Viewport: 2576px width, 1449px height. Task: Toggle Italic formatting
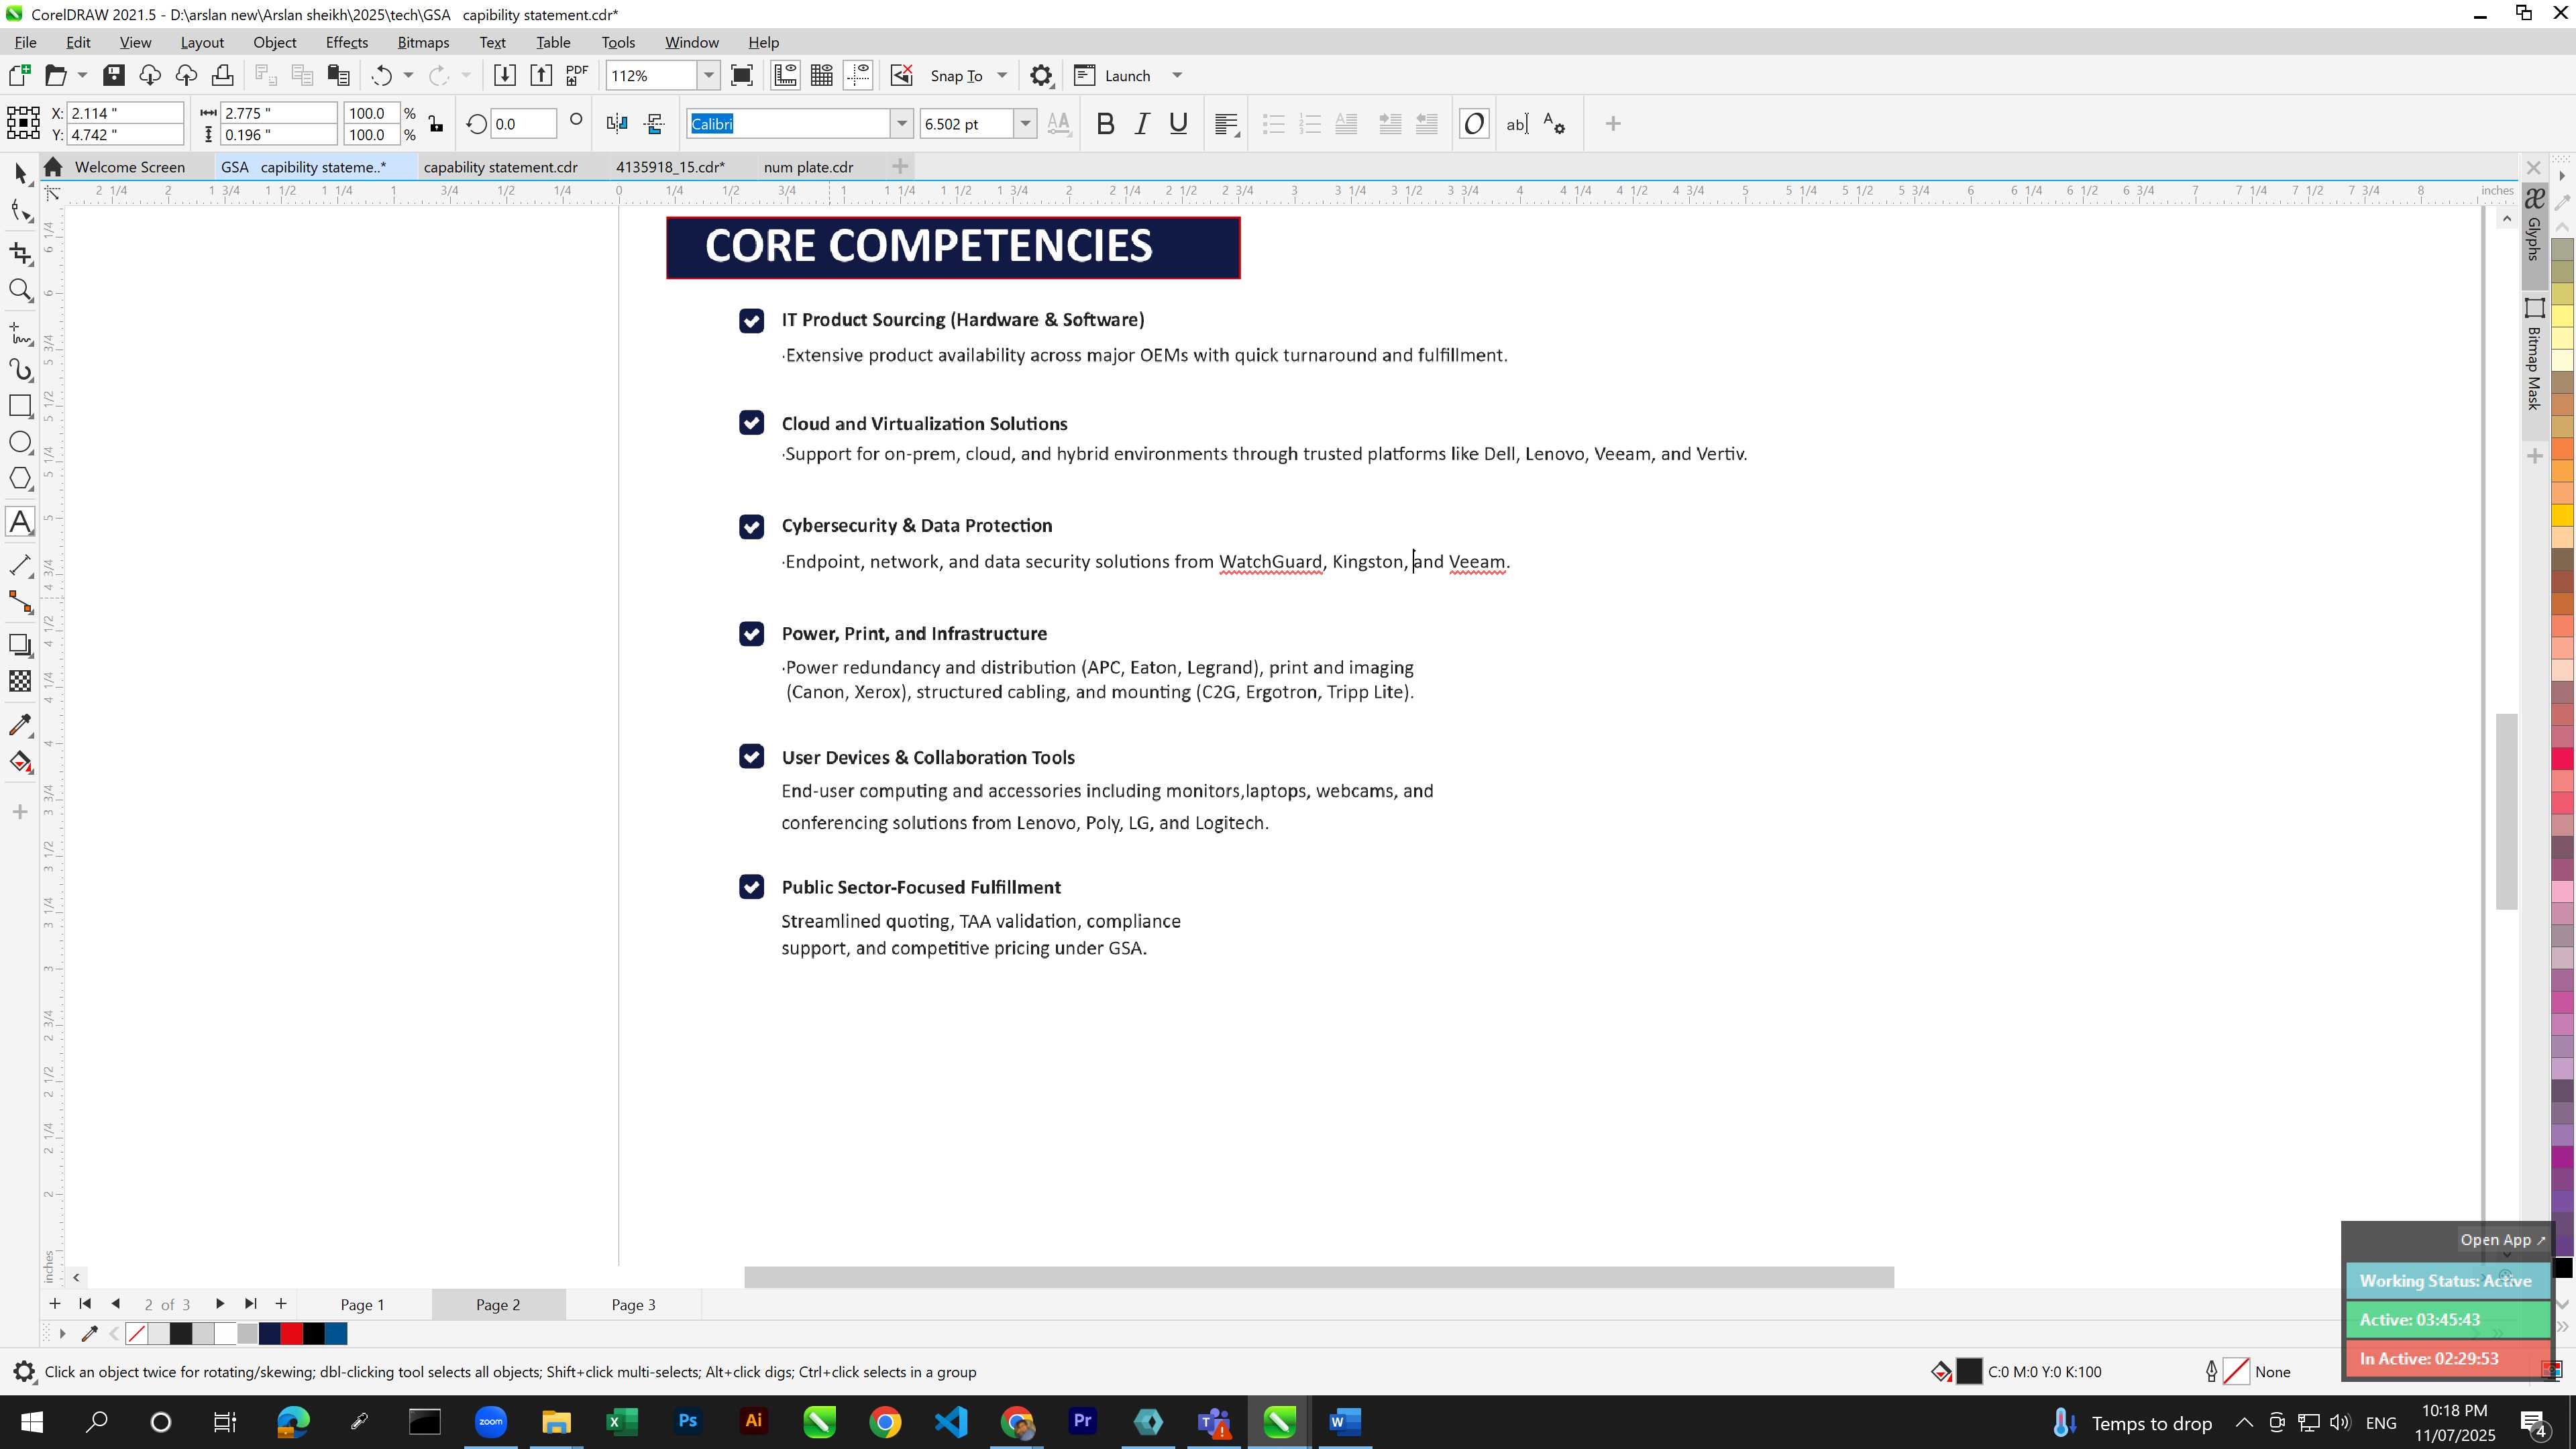click(1142, 124)
